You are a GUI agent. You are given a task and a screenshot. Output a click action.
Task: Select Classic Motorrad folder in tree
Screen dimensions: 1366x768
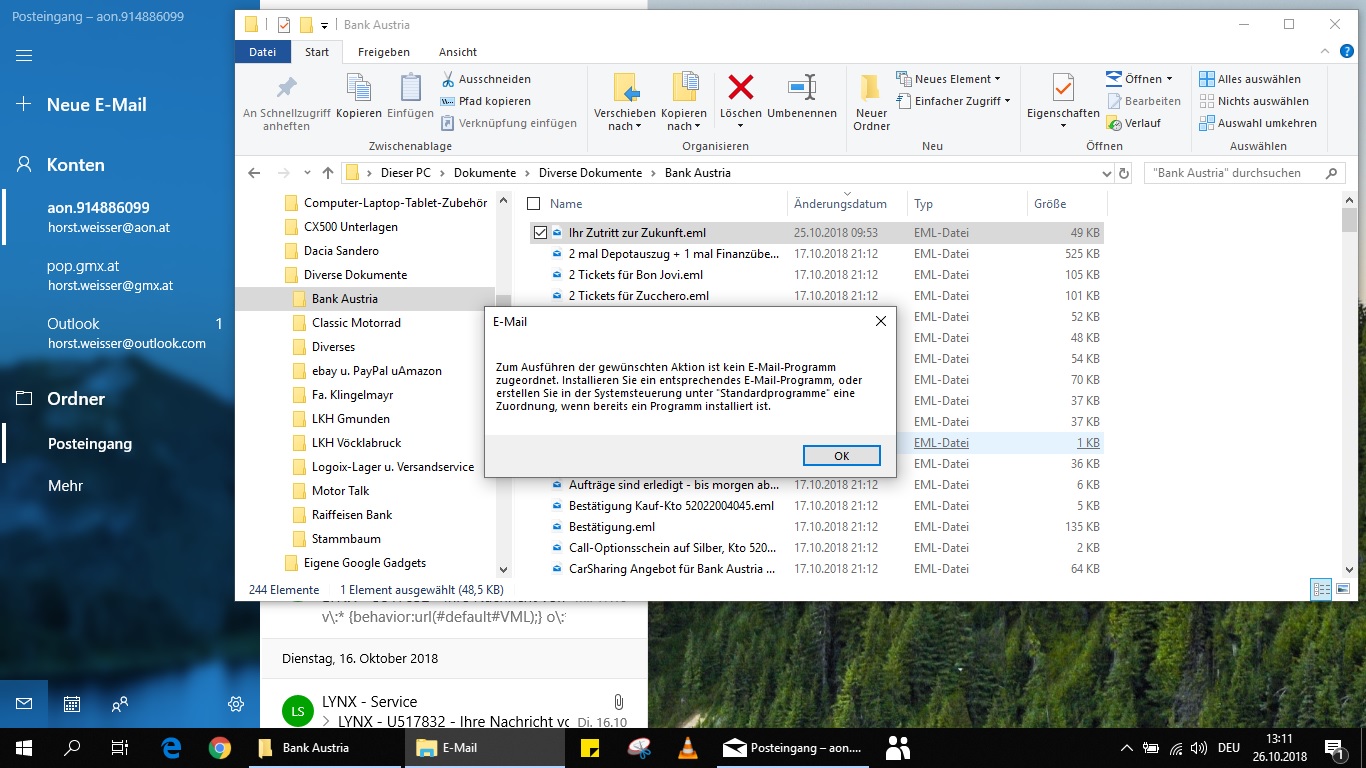click(x=356, y=323)
